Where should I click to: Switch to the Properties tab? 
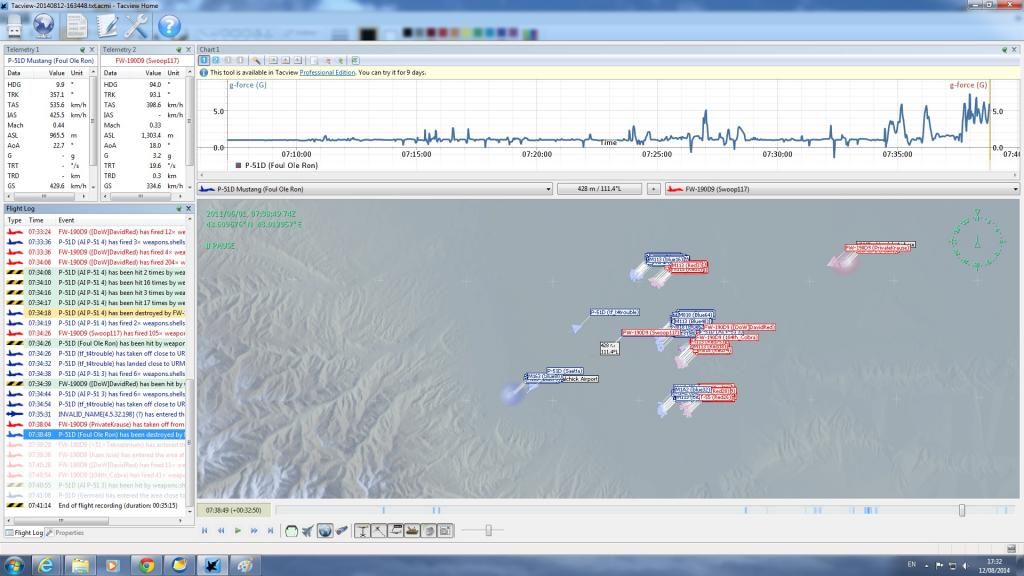click(x=68, y=533)
